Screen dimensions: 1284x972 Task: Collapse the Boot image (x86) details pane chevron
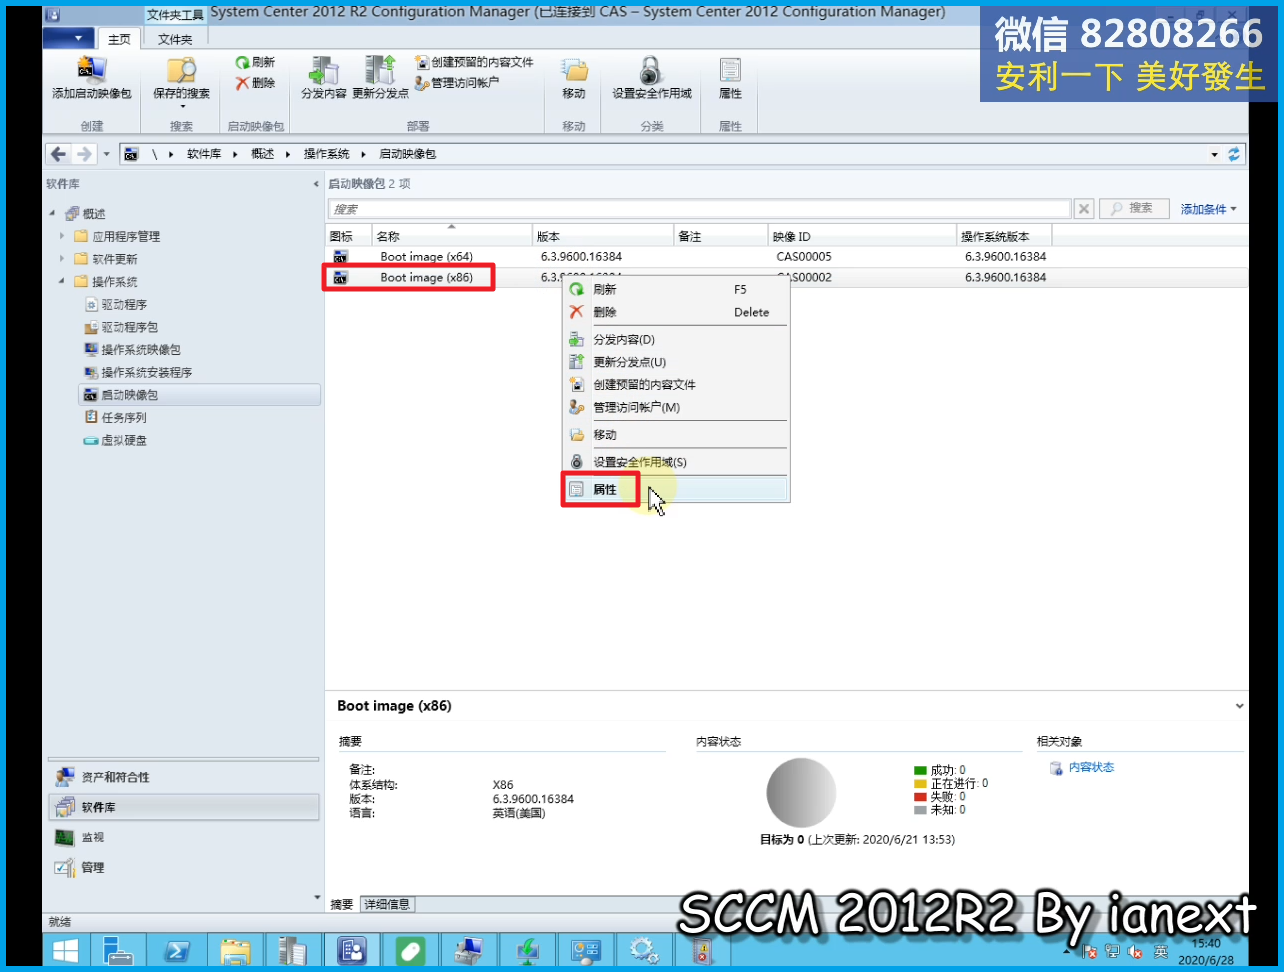1239,706
